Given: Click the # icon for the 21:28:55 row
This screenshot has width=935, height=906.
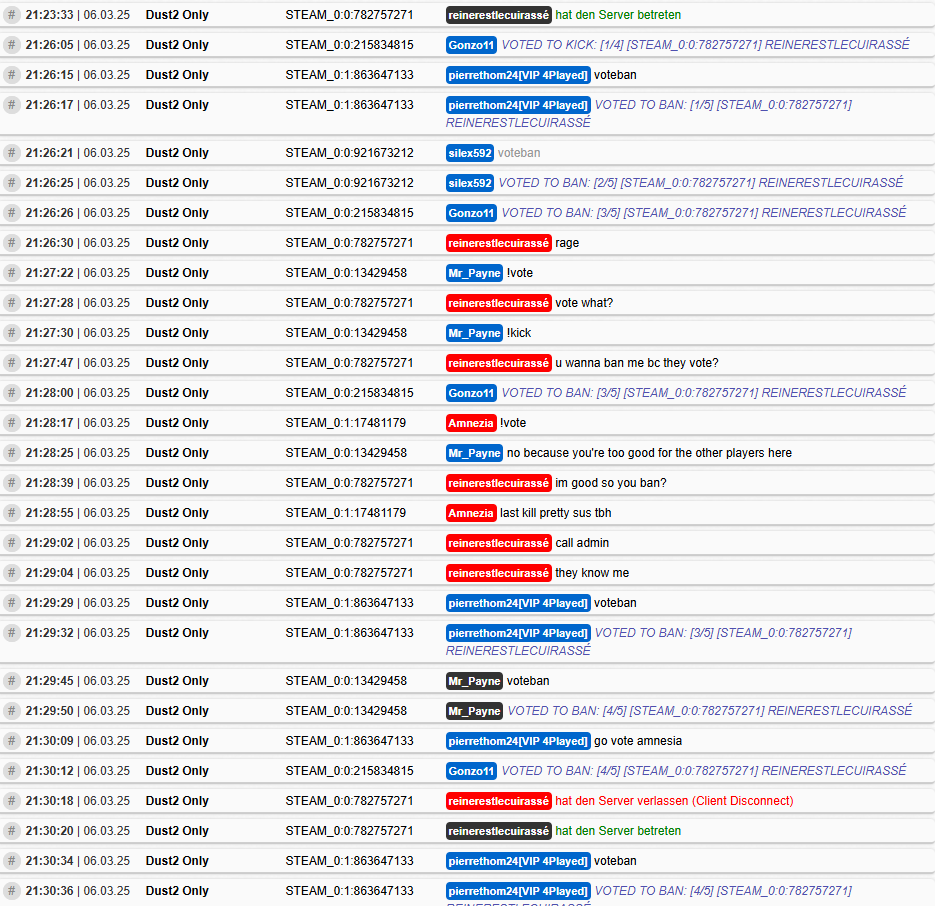Looking at the screenshot, I should tap(12, 513).
